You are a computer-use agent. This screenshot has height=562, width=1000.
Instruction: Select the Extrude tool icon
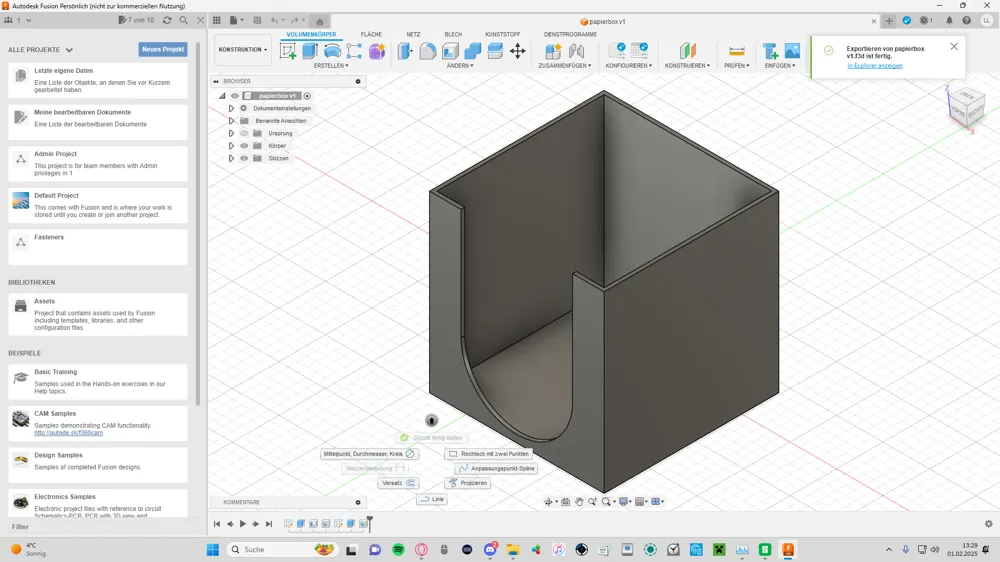[x=310, y=51]
